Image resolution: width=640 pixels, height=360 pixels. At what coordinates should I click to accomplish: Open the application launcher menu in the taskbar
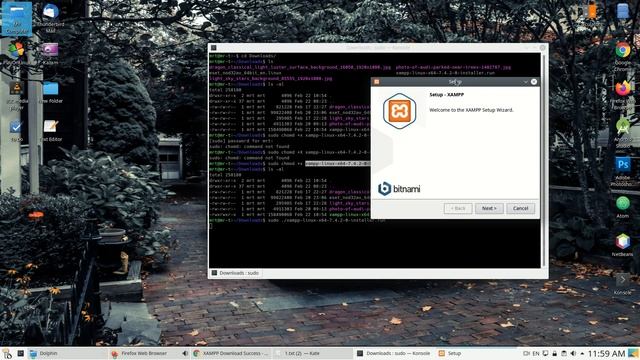tap(7, 353)
